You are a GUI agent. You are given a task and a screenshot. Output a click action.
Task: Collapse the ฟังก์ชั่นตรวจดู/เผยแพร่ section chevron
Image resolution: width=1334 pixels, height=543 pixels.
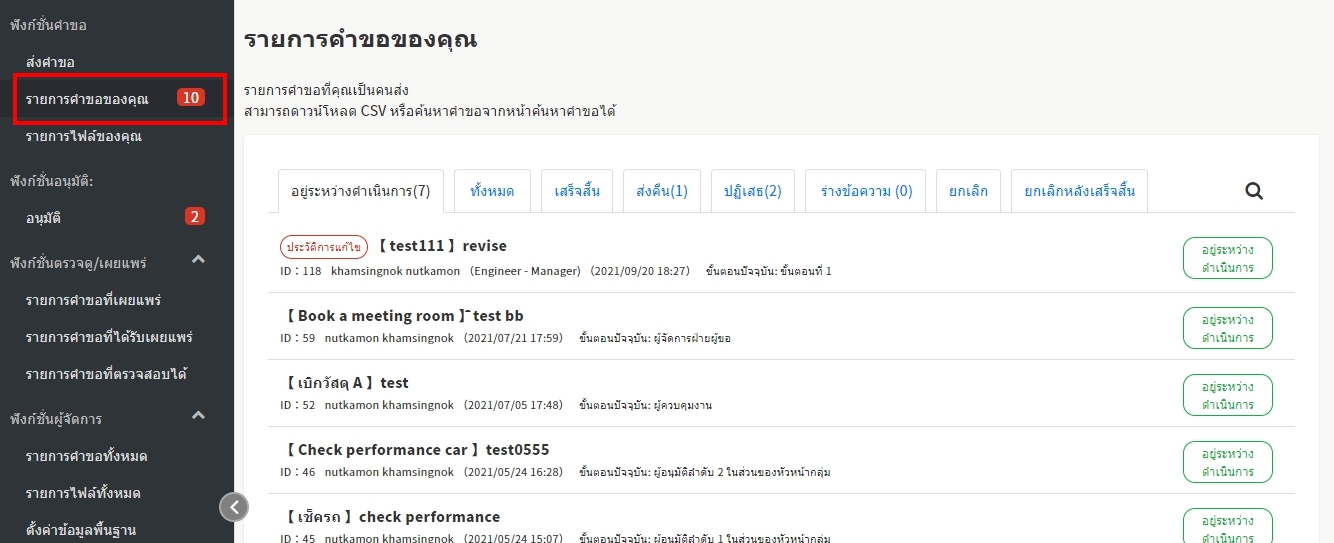point(198,261)
